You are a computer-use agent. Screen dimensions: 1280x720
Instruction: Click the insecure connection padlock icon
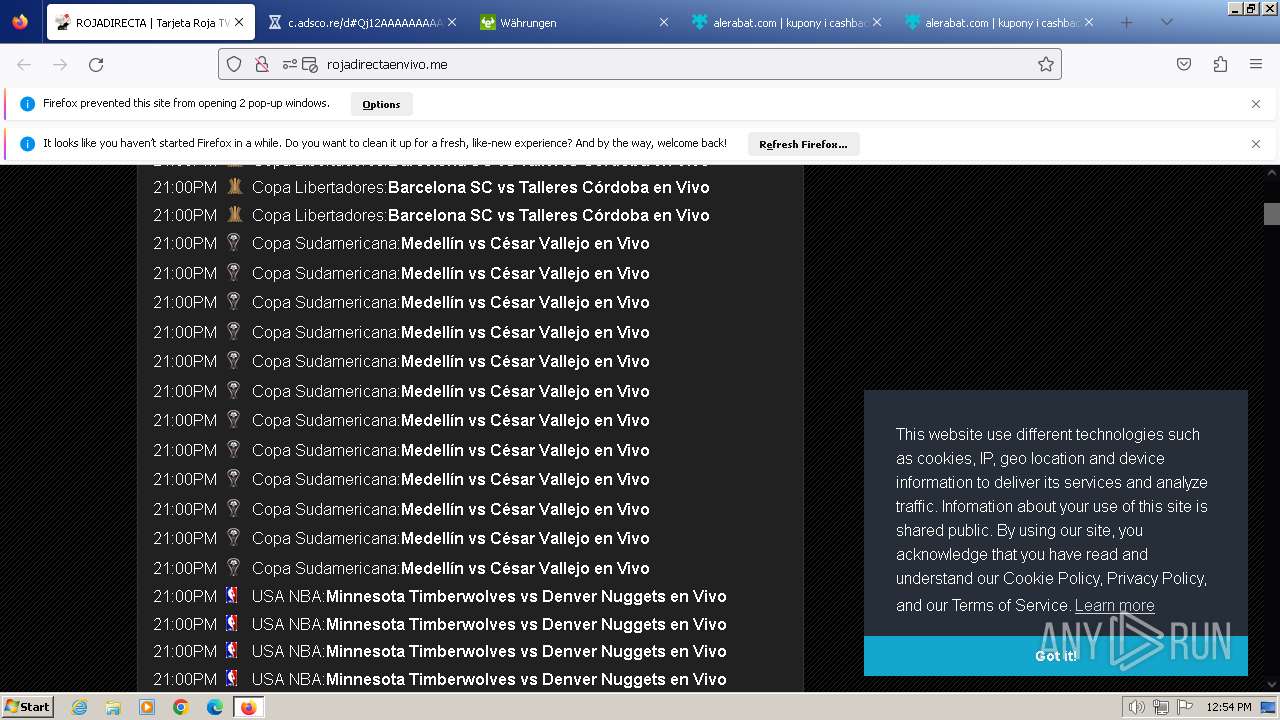coord(262,64)
